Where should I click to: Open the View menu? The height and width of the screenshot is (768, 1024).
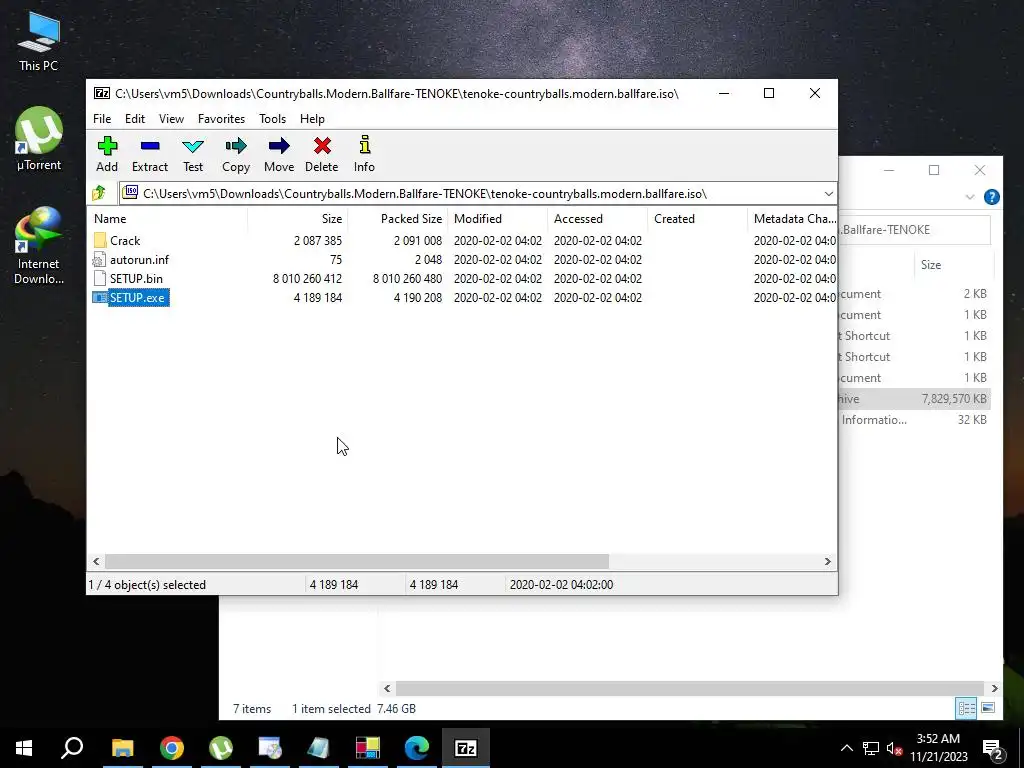tap(171, 119)
